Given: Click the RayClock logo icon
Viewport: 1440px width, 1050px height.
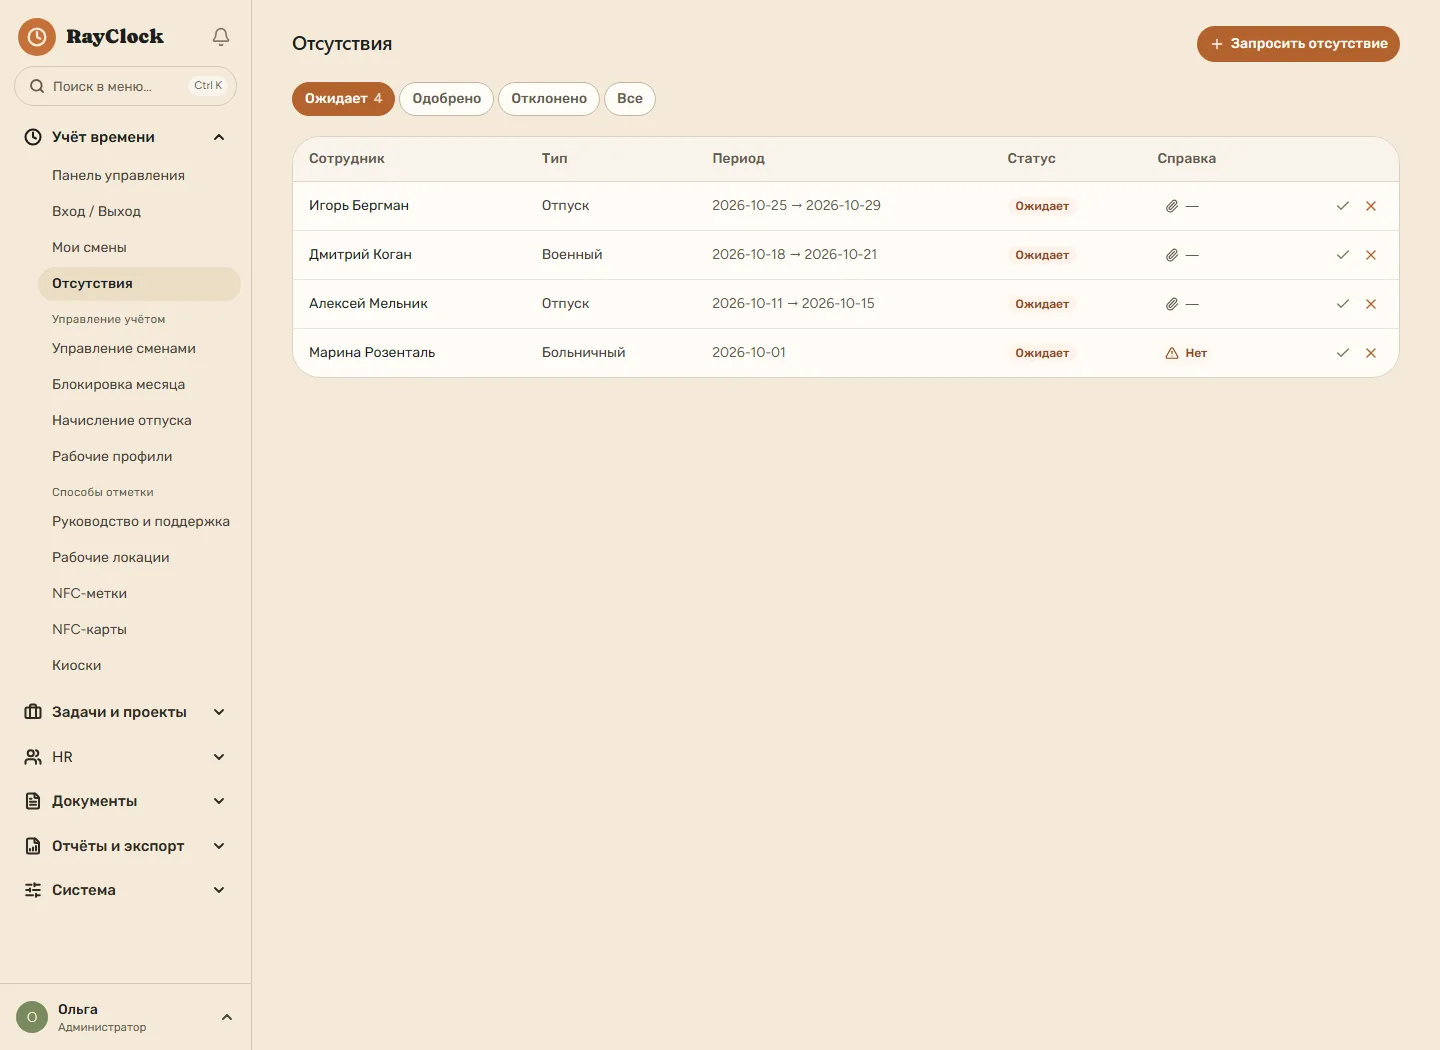Looking at the screenshot, I should click(37, 37).
